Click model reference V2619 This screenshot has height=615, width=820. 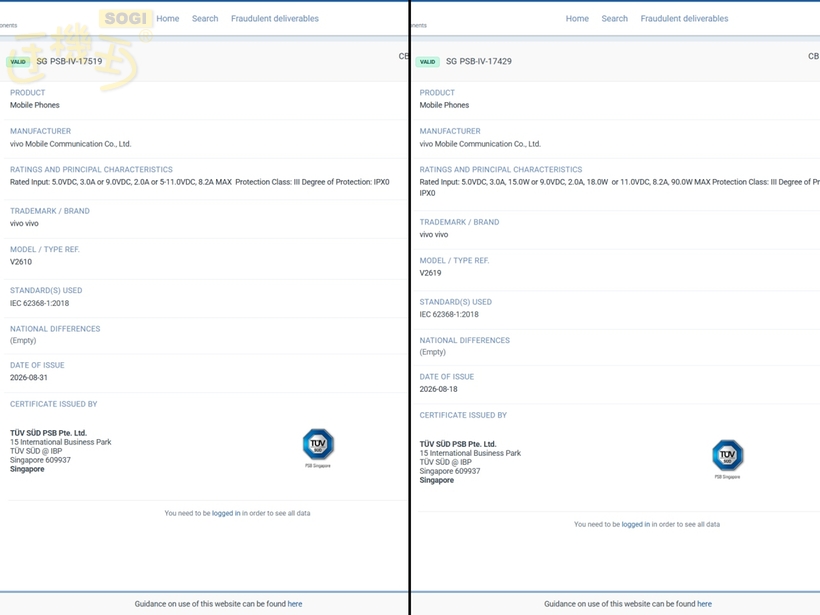(x=430, y=273)
